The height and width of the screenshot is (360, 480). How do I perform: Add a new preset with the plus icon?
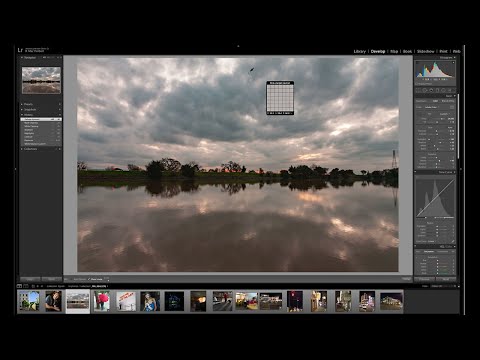click(60, 104)
